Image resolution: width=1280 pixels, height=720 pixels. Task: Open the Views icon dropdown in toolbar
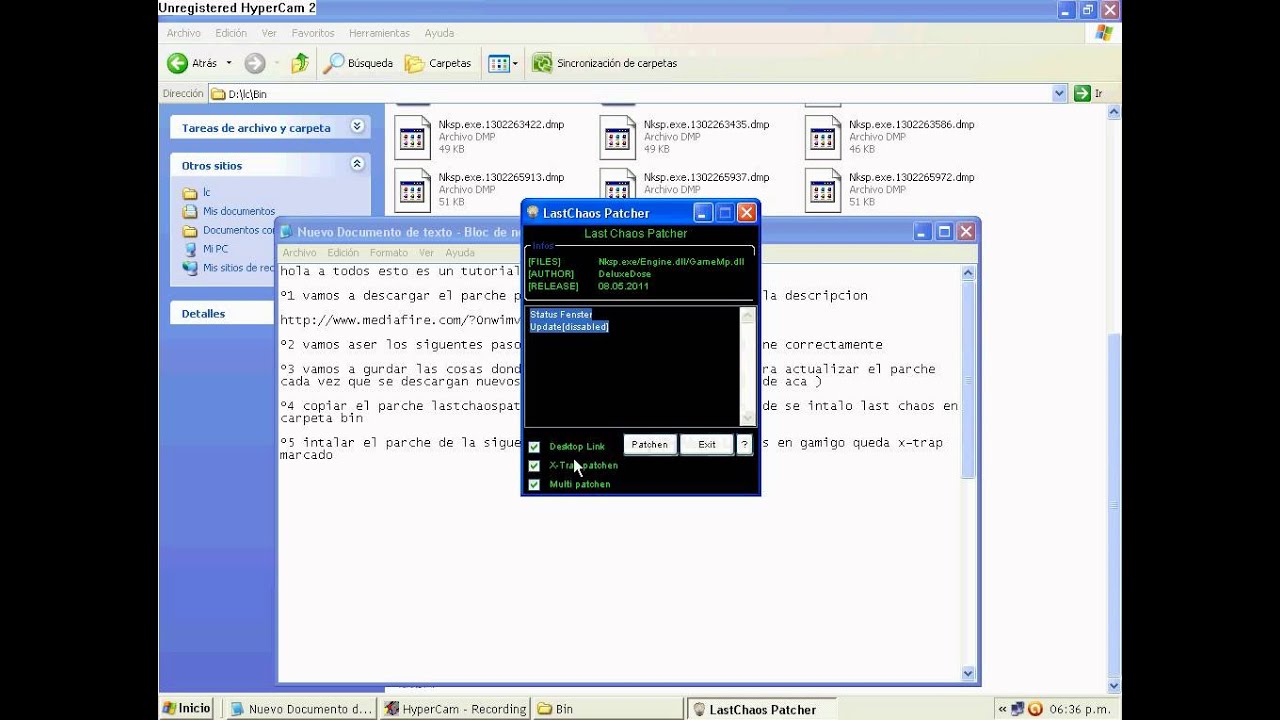503,63
